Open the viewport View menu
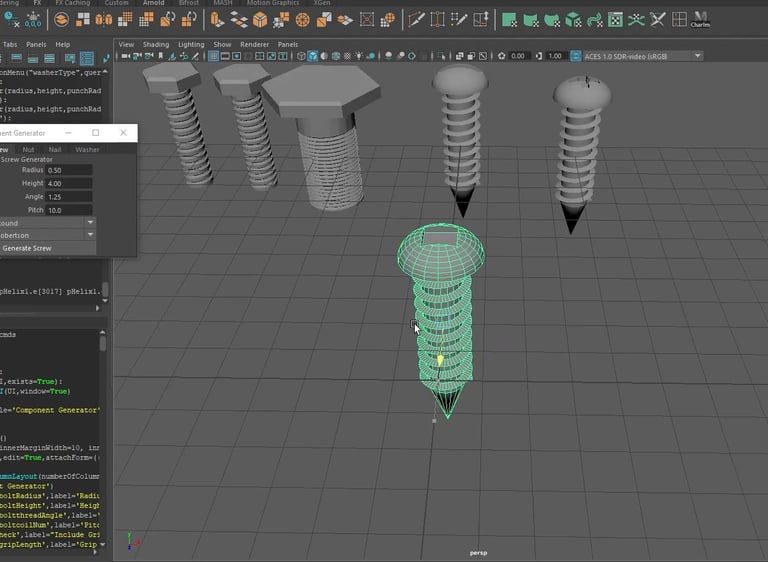 (126, 44)
